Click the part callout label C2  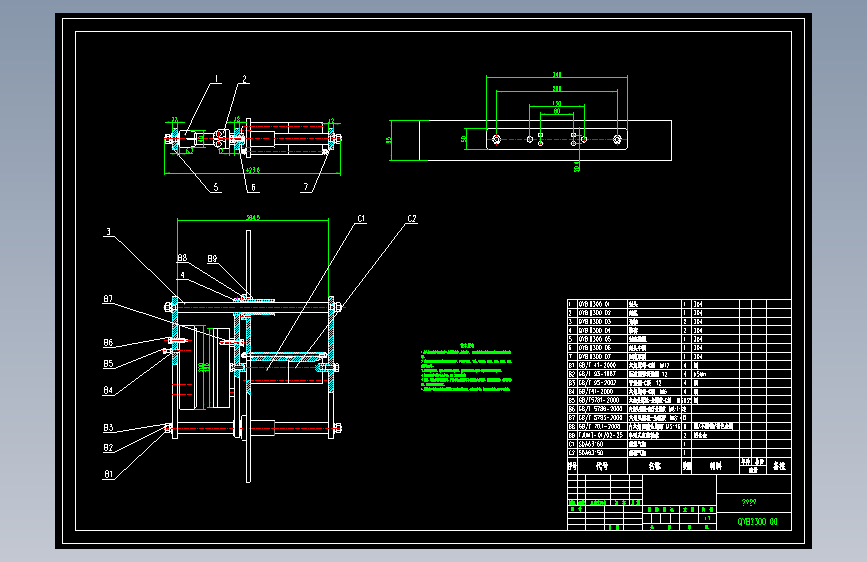coord(412,218)
